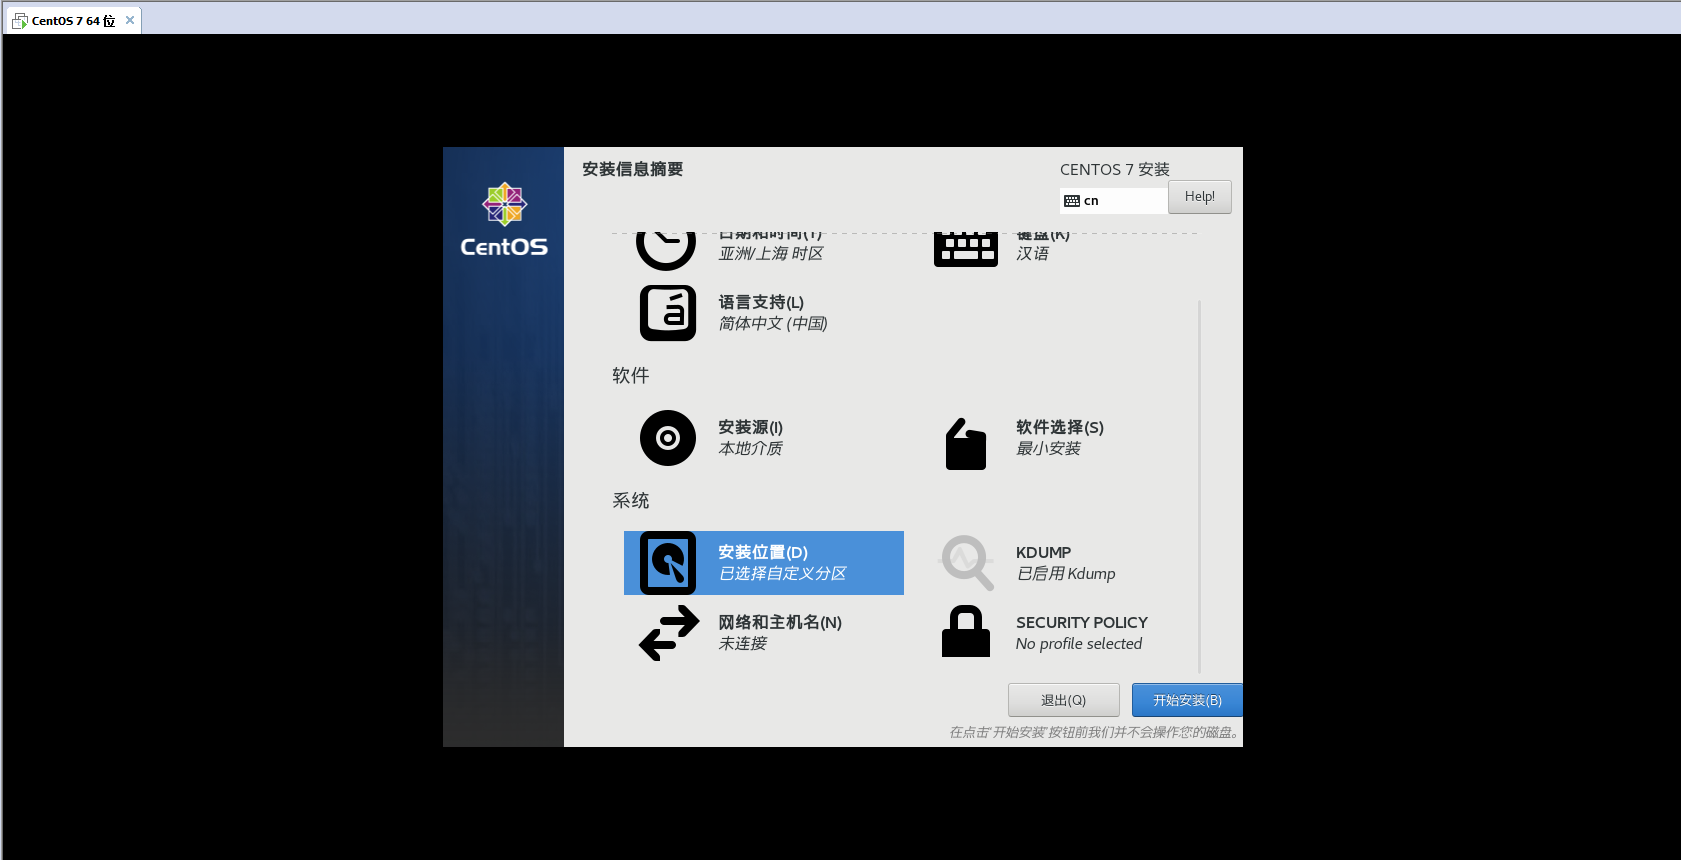This screenshot has height=860, width=1681.
Task: Click 亚洲/上海 时区 timezone text
Action: 771,254
